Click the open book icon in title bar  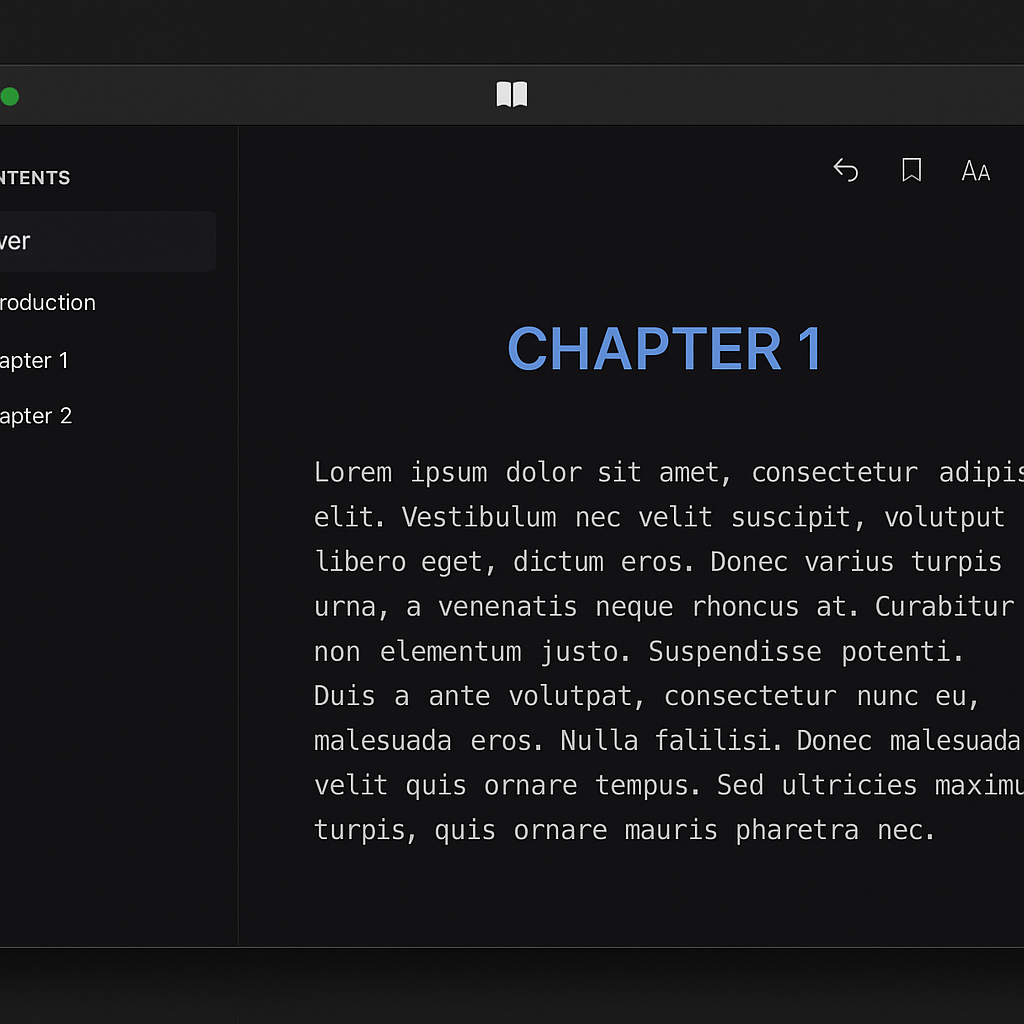[511, 95]
